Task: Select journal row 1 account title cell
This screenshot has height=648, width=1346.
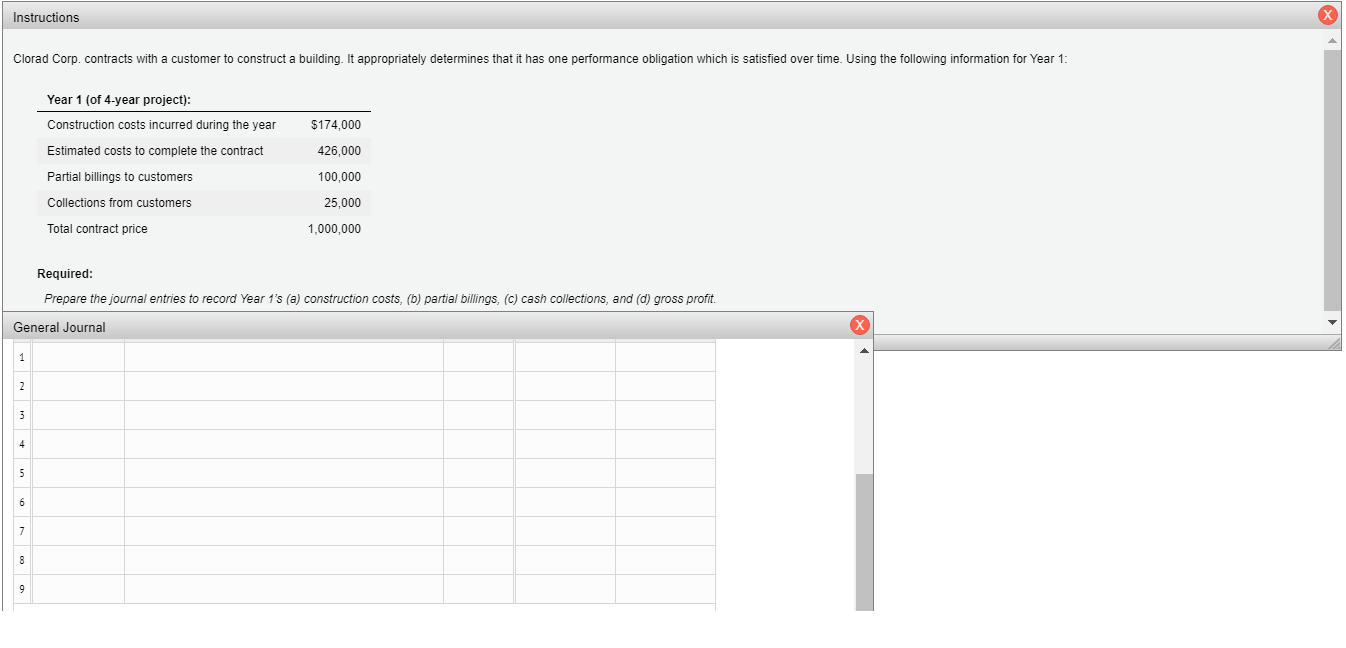Action: (284, 357)
